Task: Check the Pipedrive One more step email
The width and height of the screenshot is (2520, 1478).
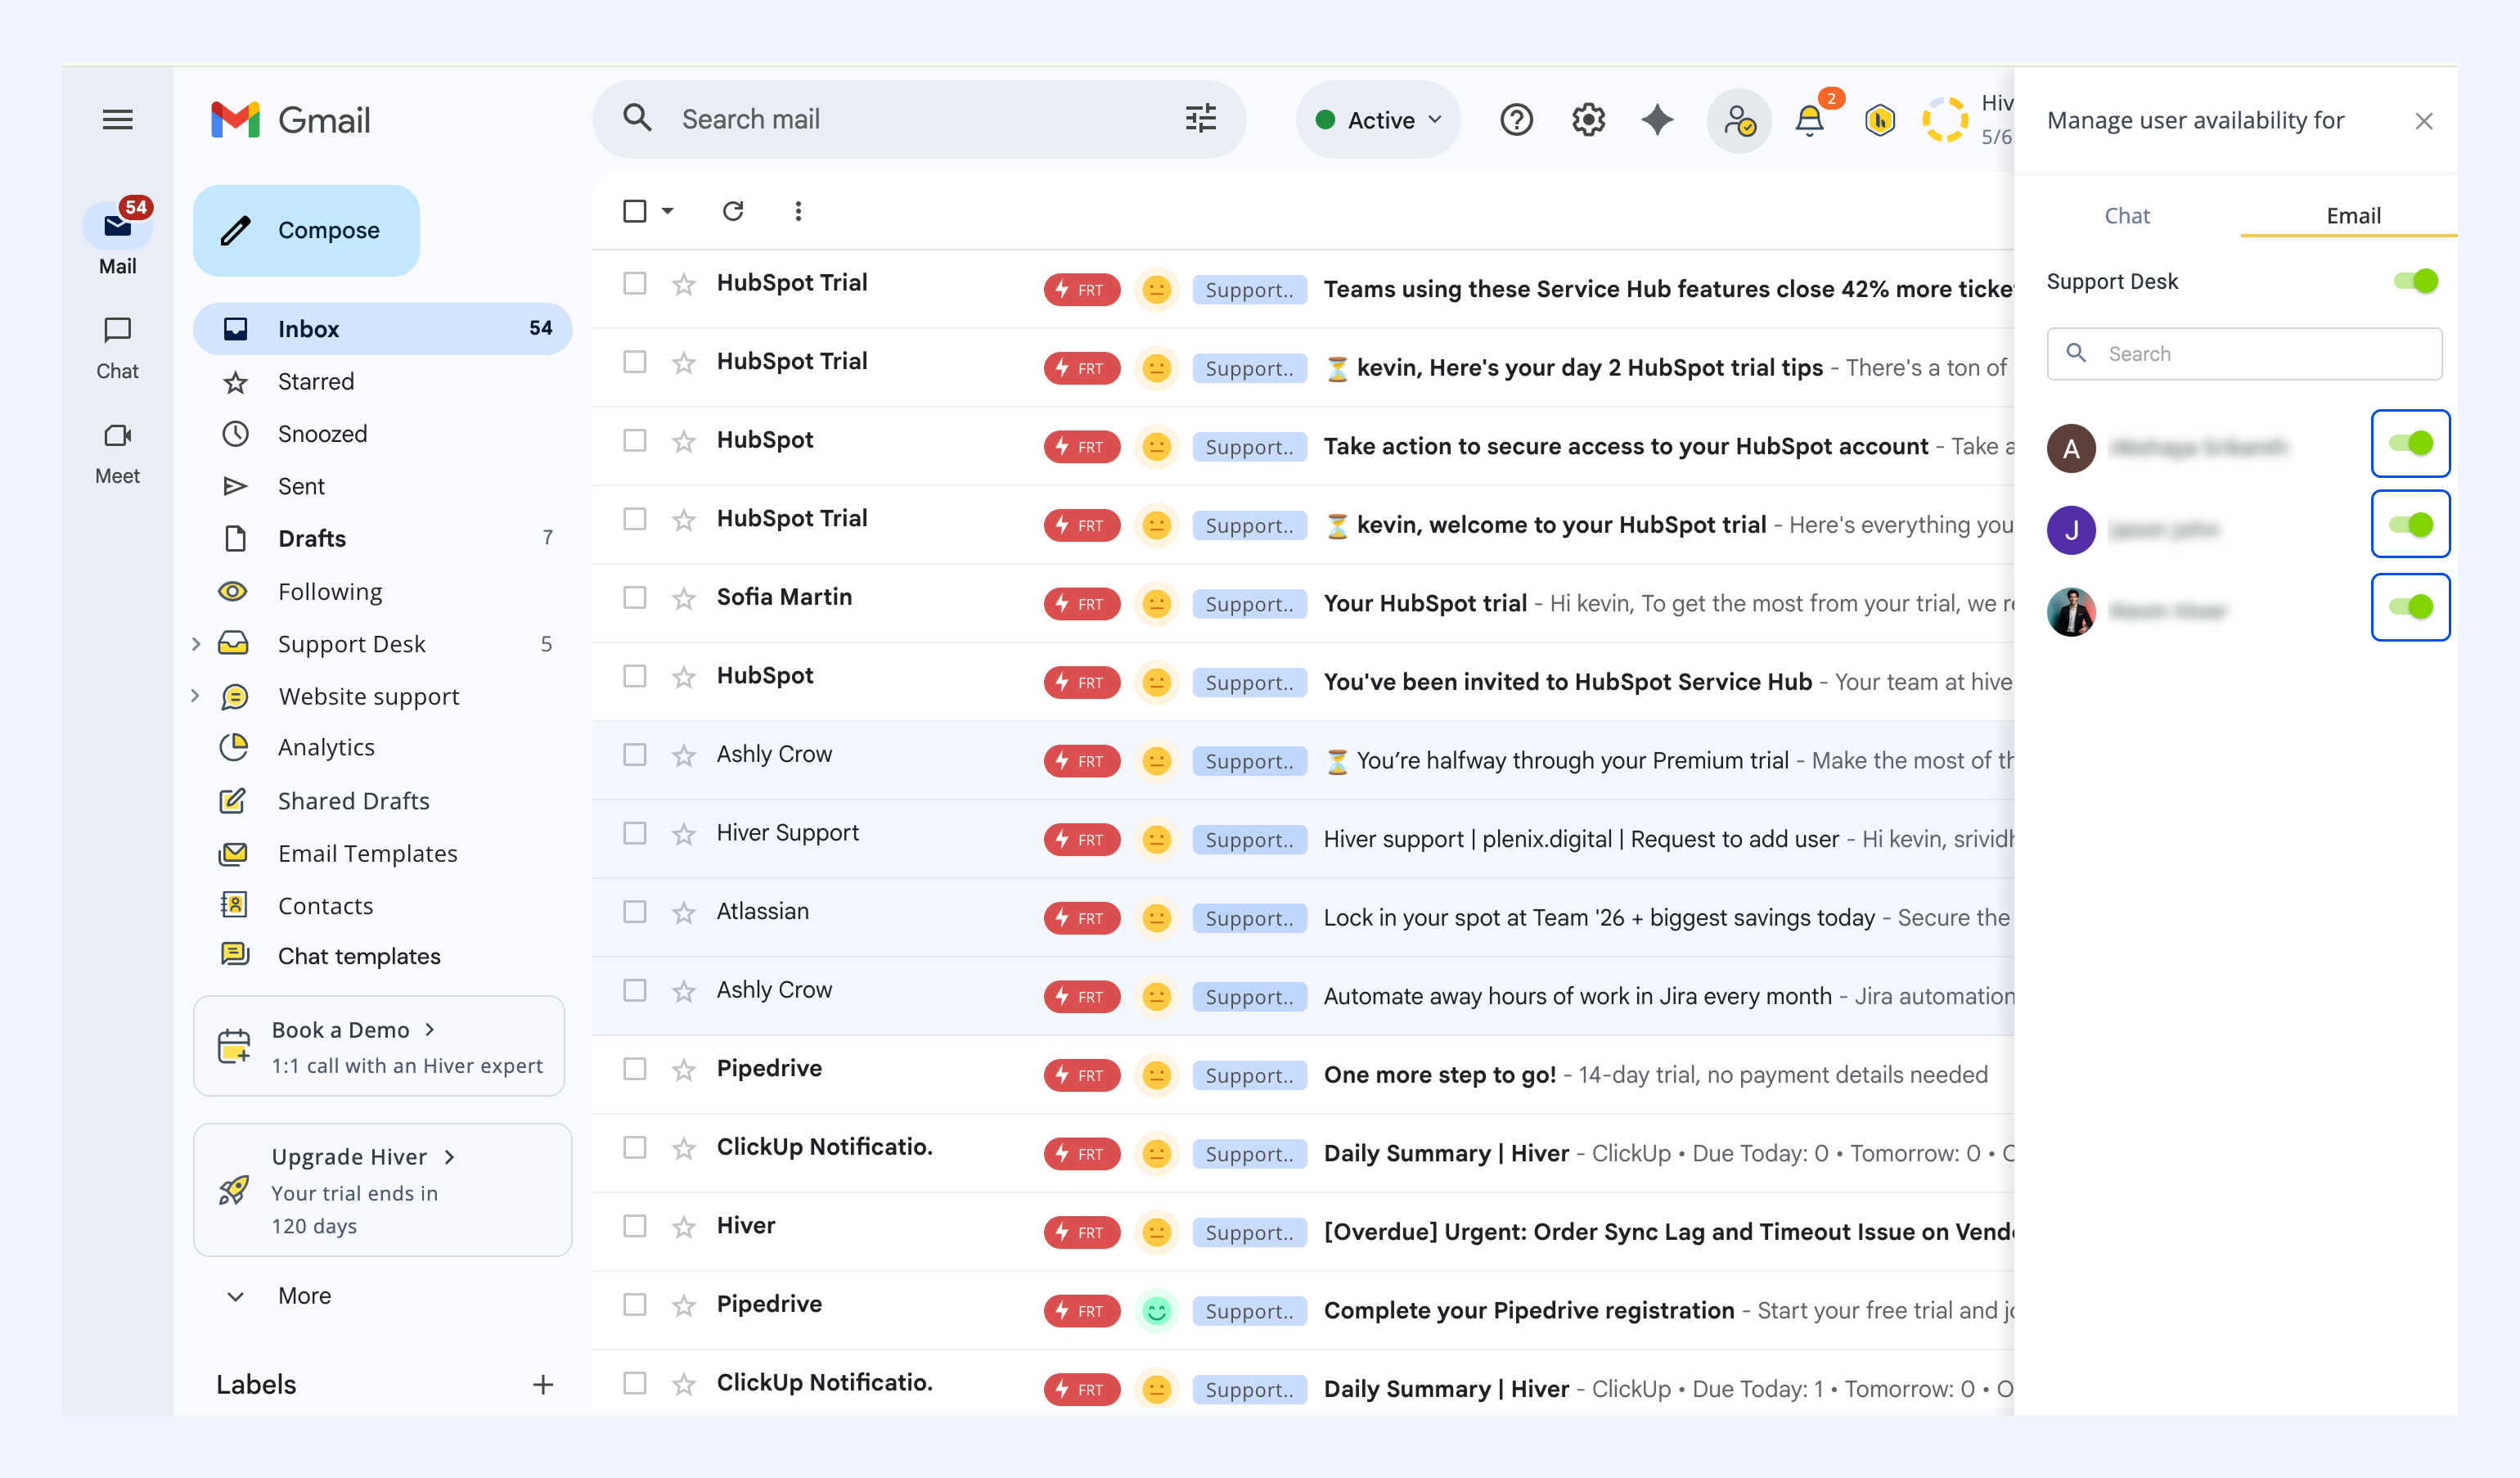Action: 634,1069
